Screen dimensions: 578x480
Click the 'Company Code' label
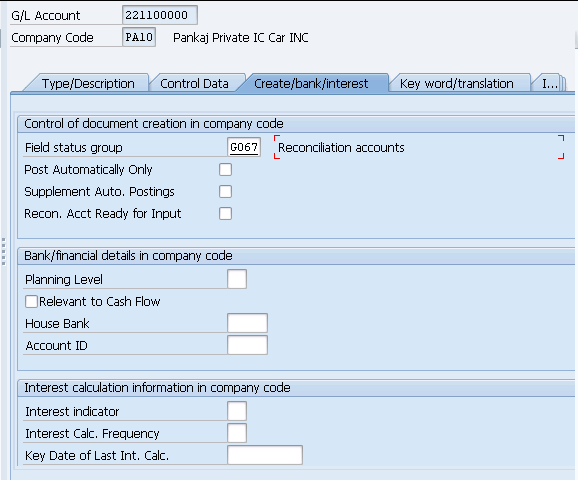click(x=52, y=38)
